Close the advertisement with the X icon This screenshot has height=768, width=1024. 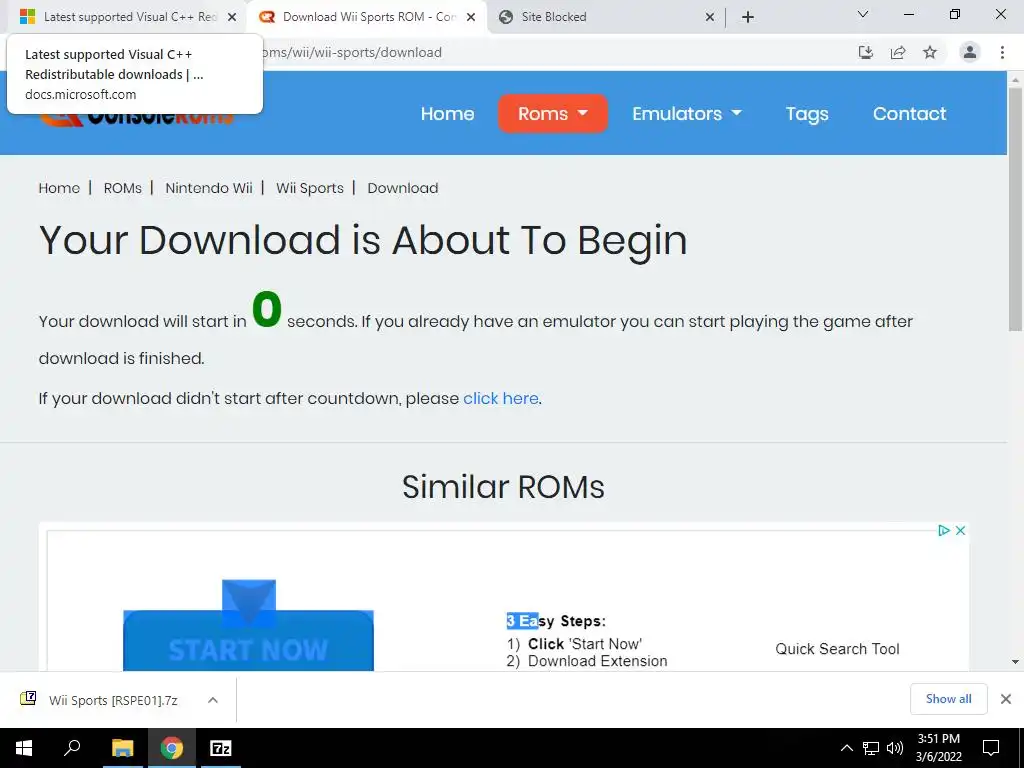(x=961, y=530)
